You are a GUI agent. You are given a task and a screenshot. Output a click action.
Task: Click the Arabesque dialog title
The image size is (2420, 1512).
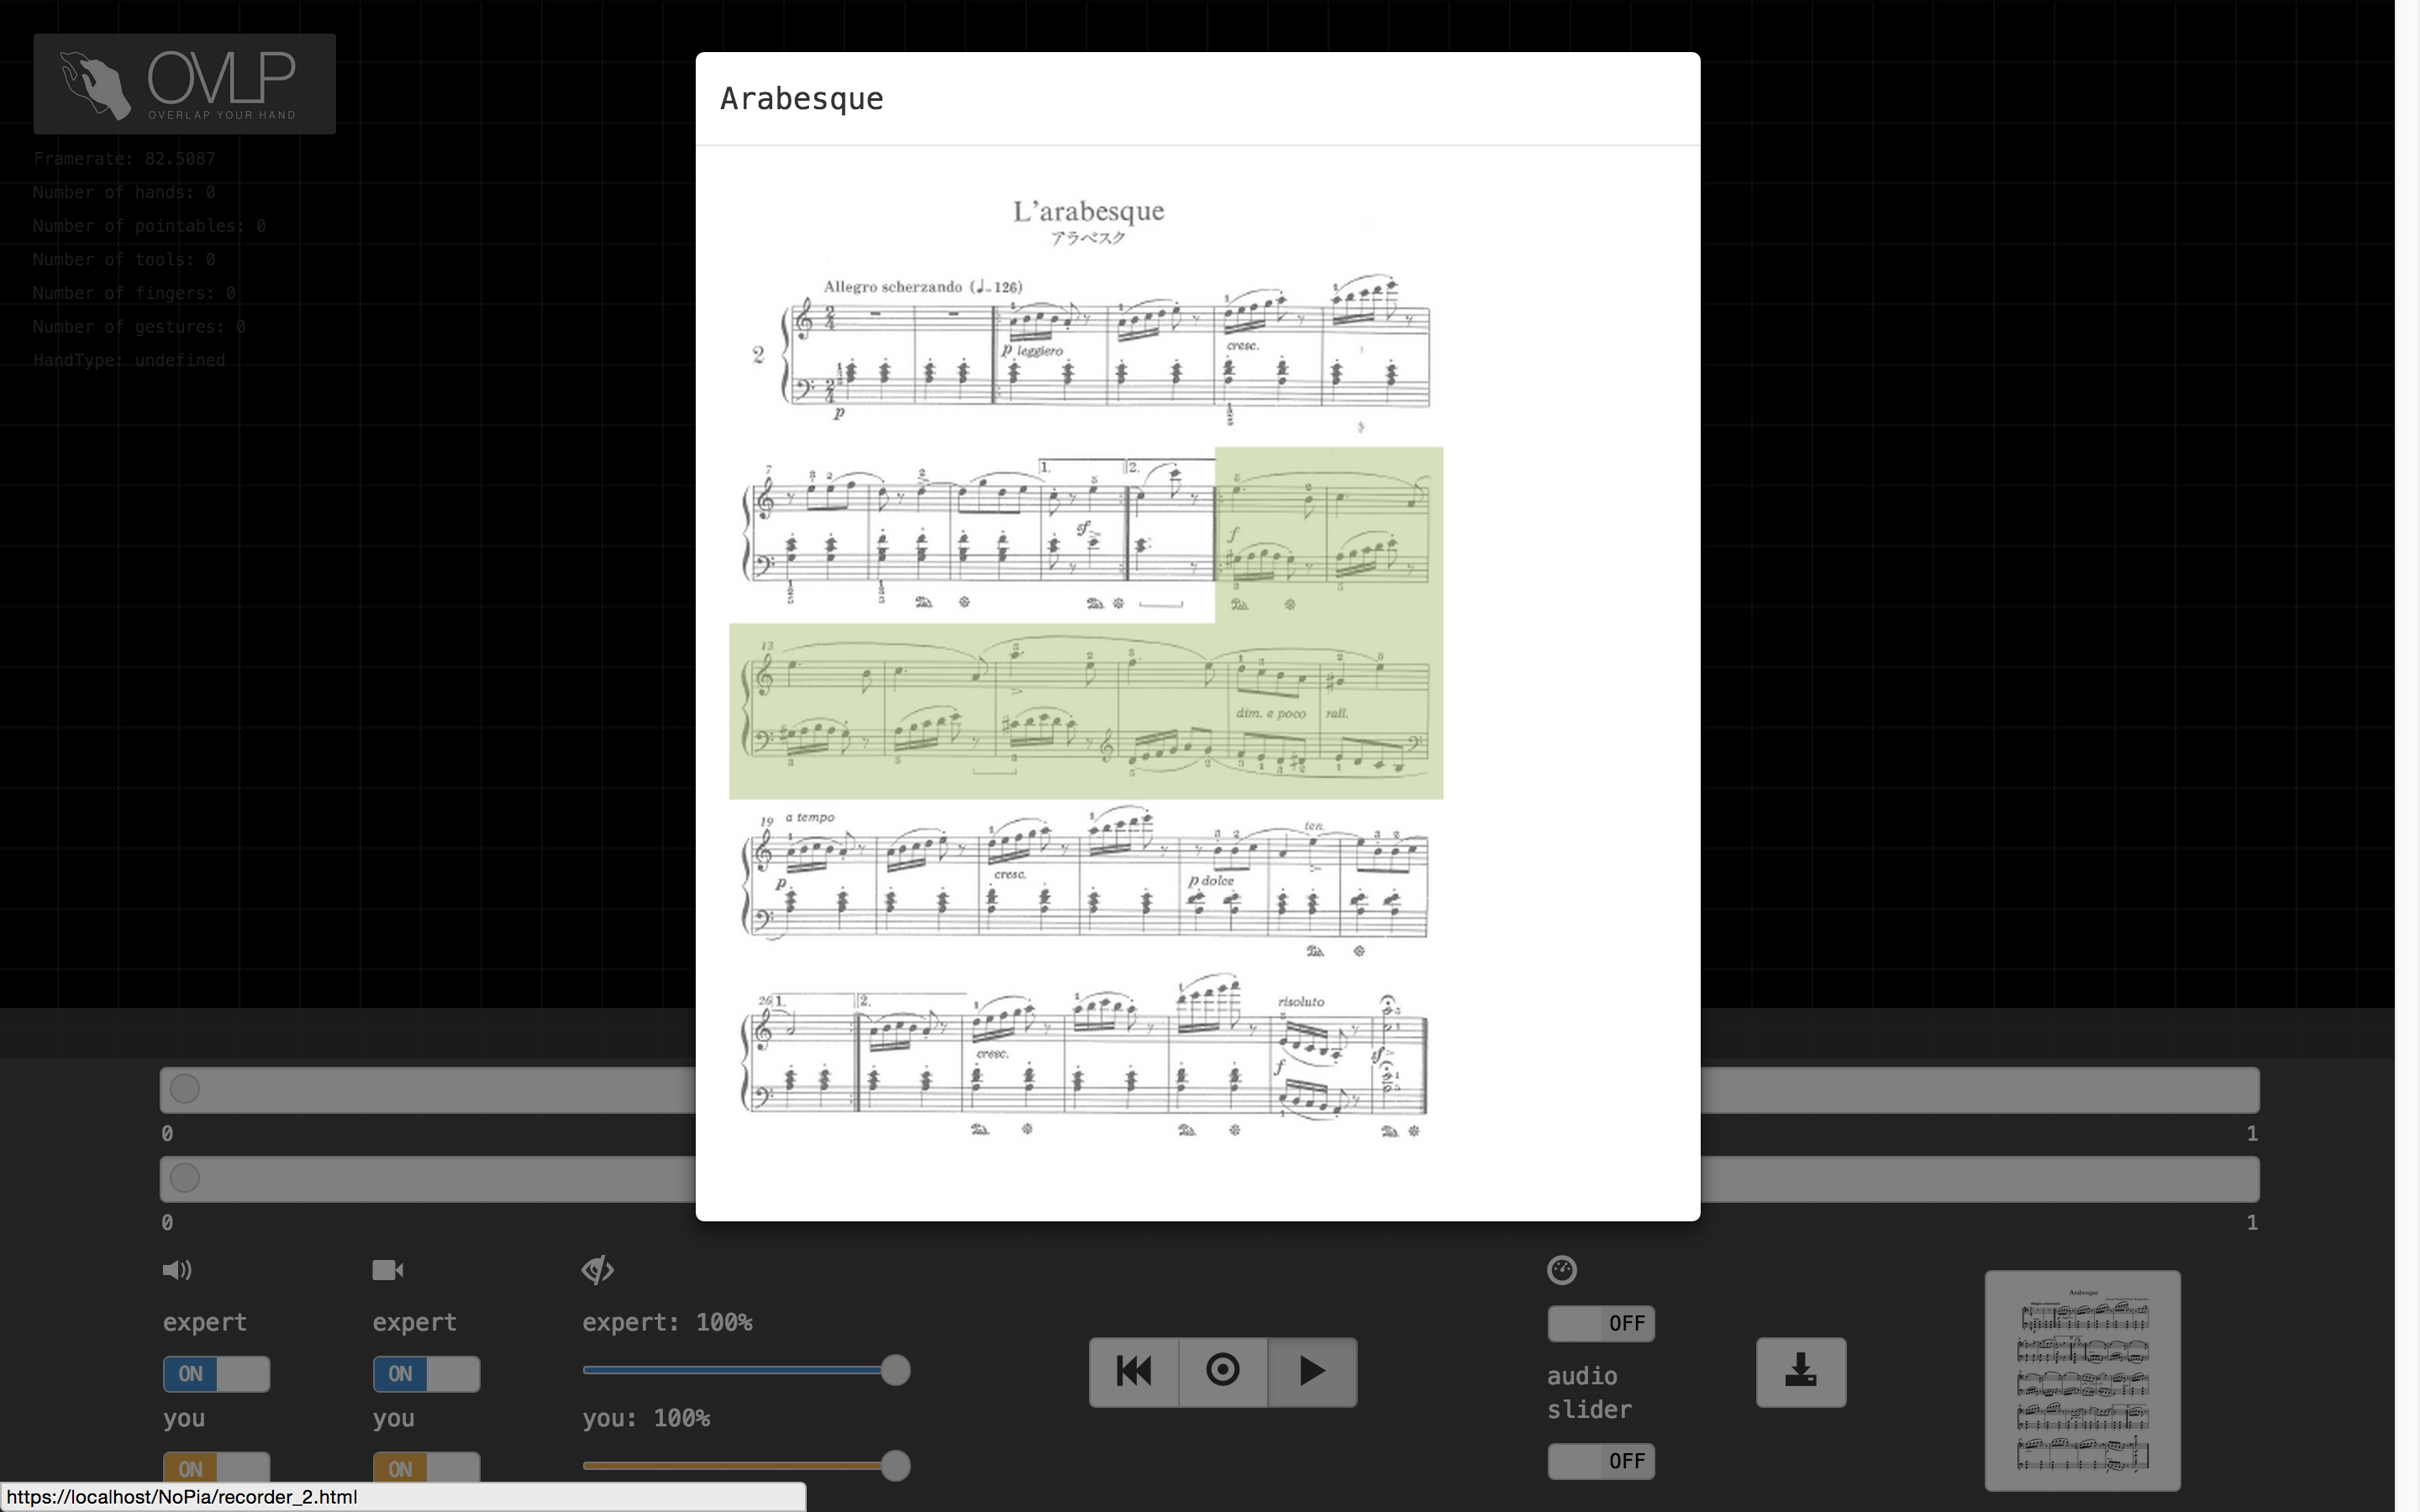[x=802, y=99]
